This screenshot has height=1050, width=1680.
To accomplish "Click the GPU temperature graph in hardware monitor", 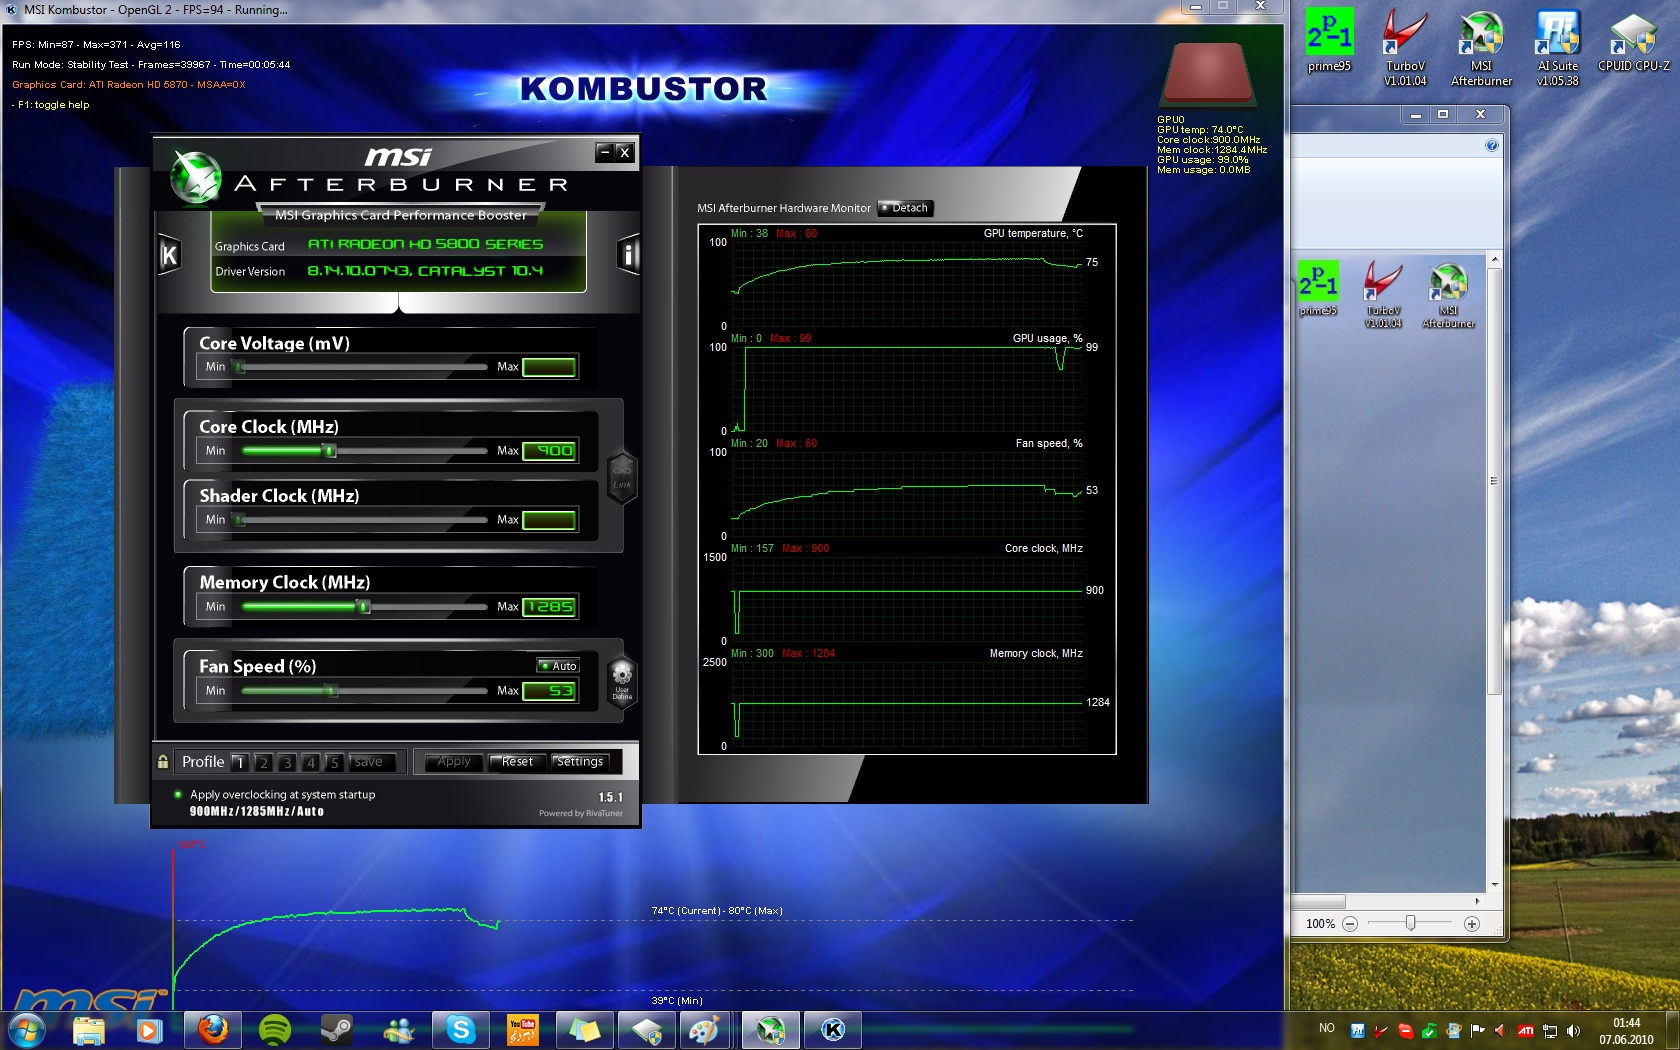I will click(x=906, y=284).
